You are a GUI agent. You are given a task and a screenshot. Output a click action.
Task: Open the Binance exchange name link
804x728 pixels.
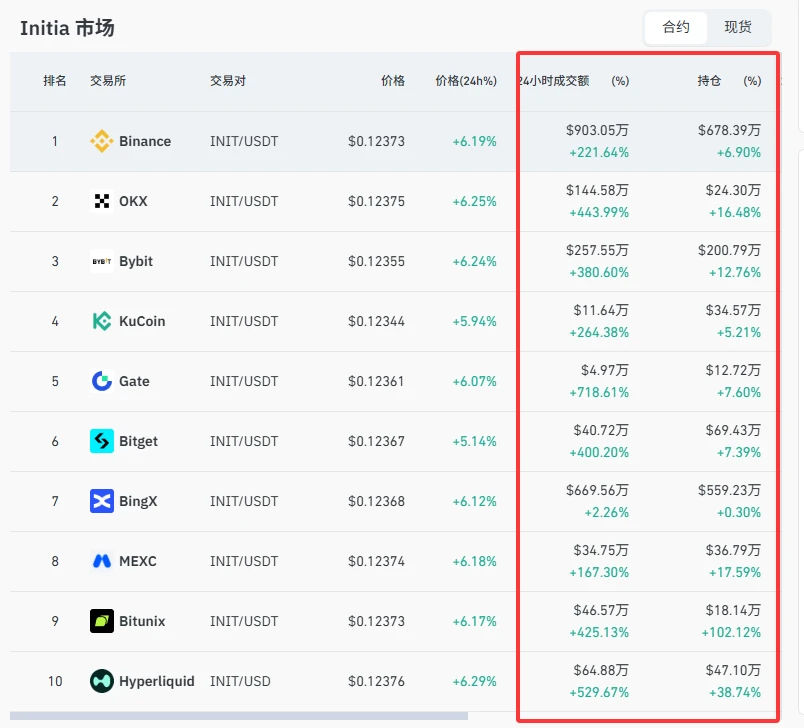tap(145, 141)
